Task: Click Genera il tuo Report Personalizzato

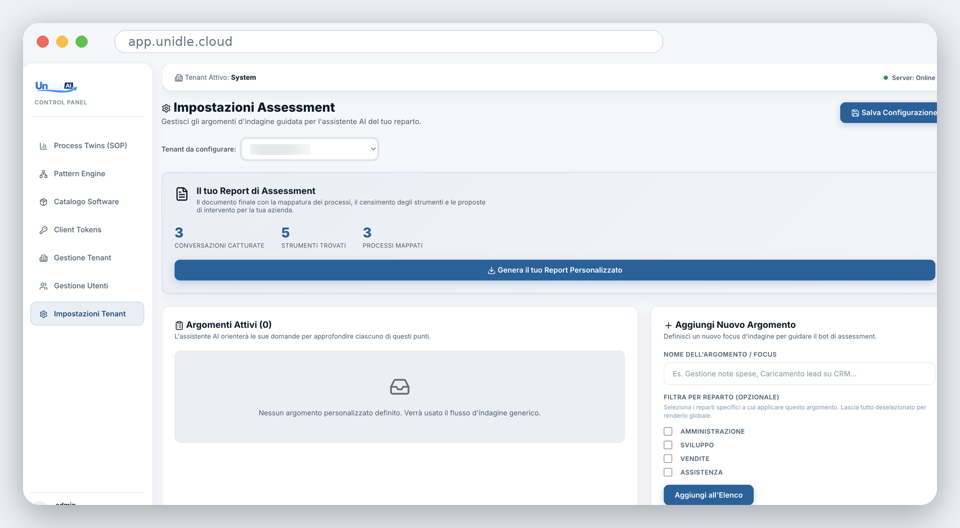Action: pyautogui.click(x=555, y=270)
